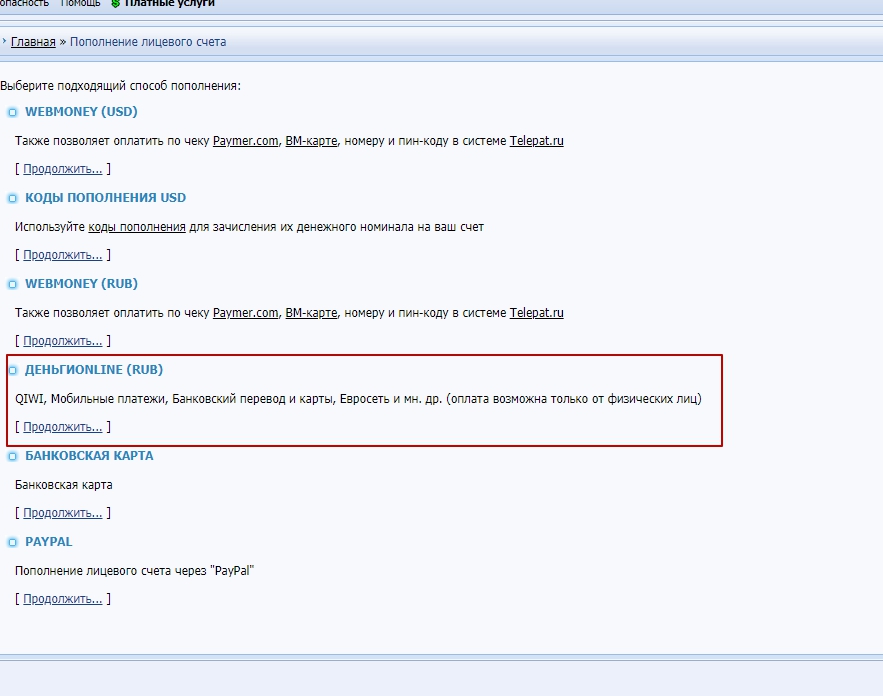
Task: Click the green icon next to Платные услуги
Action: coord(115,4)
